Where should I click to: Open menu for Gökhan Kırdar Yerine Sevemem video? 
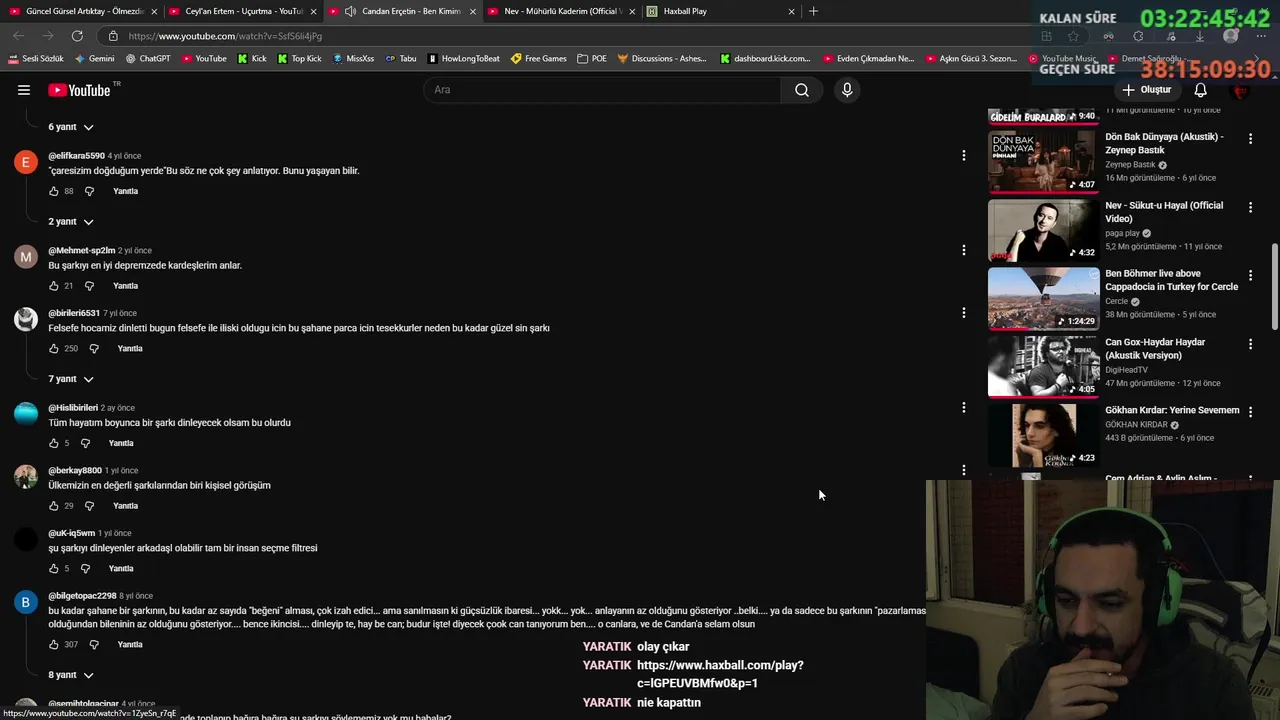pos(1250,412)
